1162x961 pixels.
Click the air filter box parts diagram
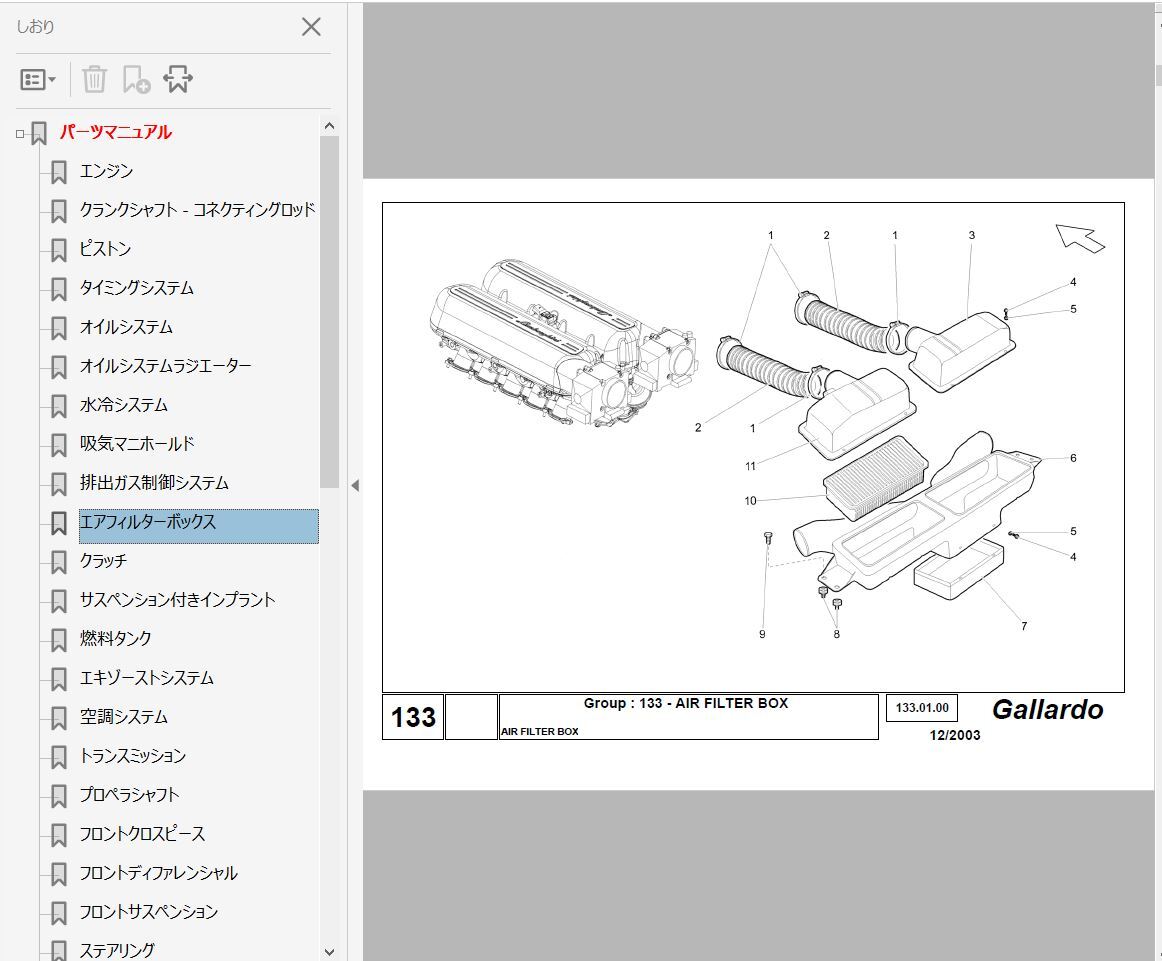(753, 448)
